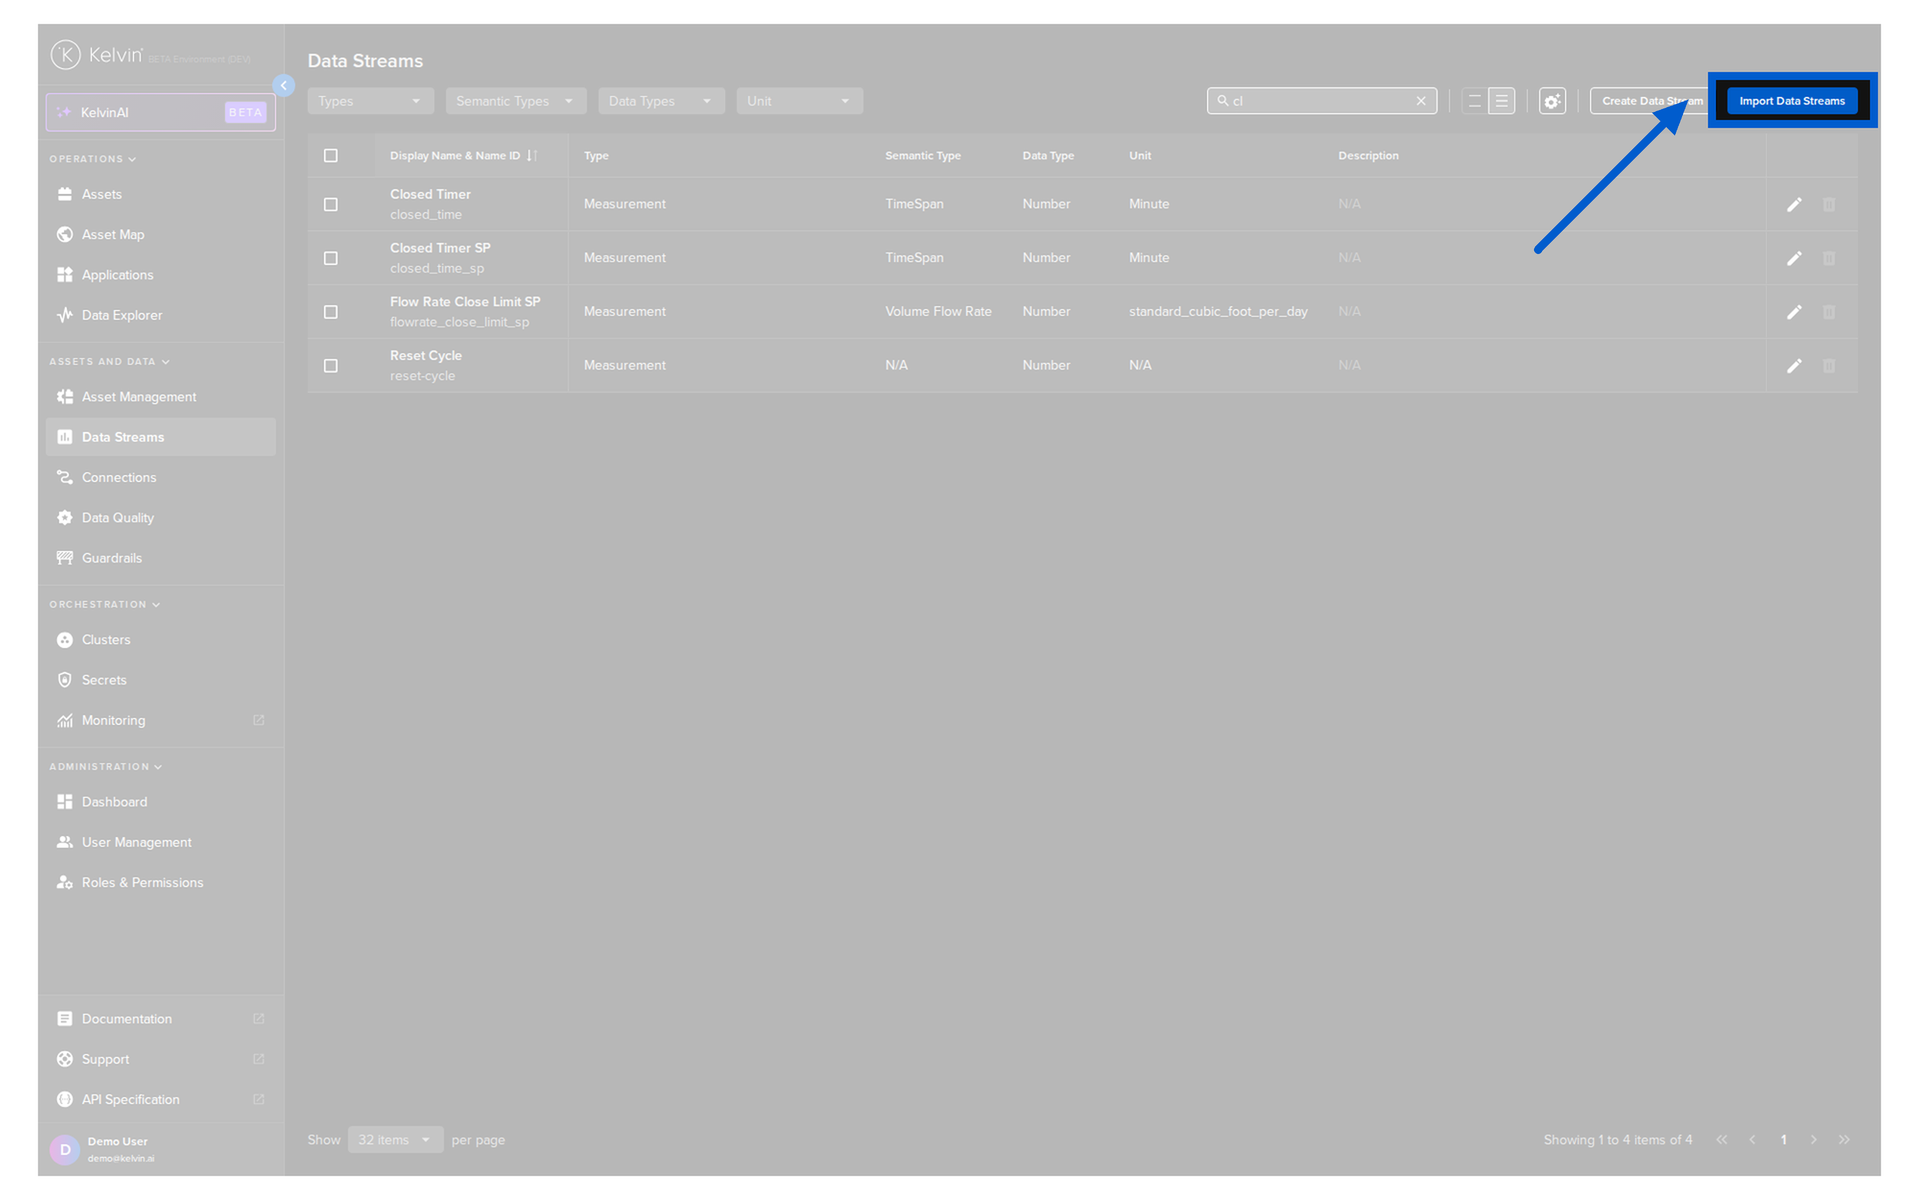Navigate to Data Quality page

pos(118,518)
